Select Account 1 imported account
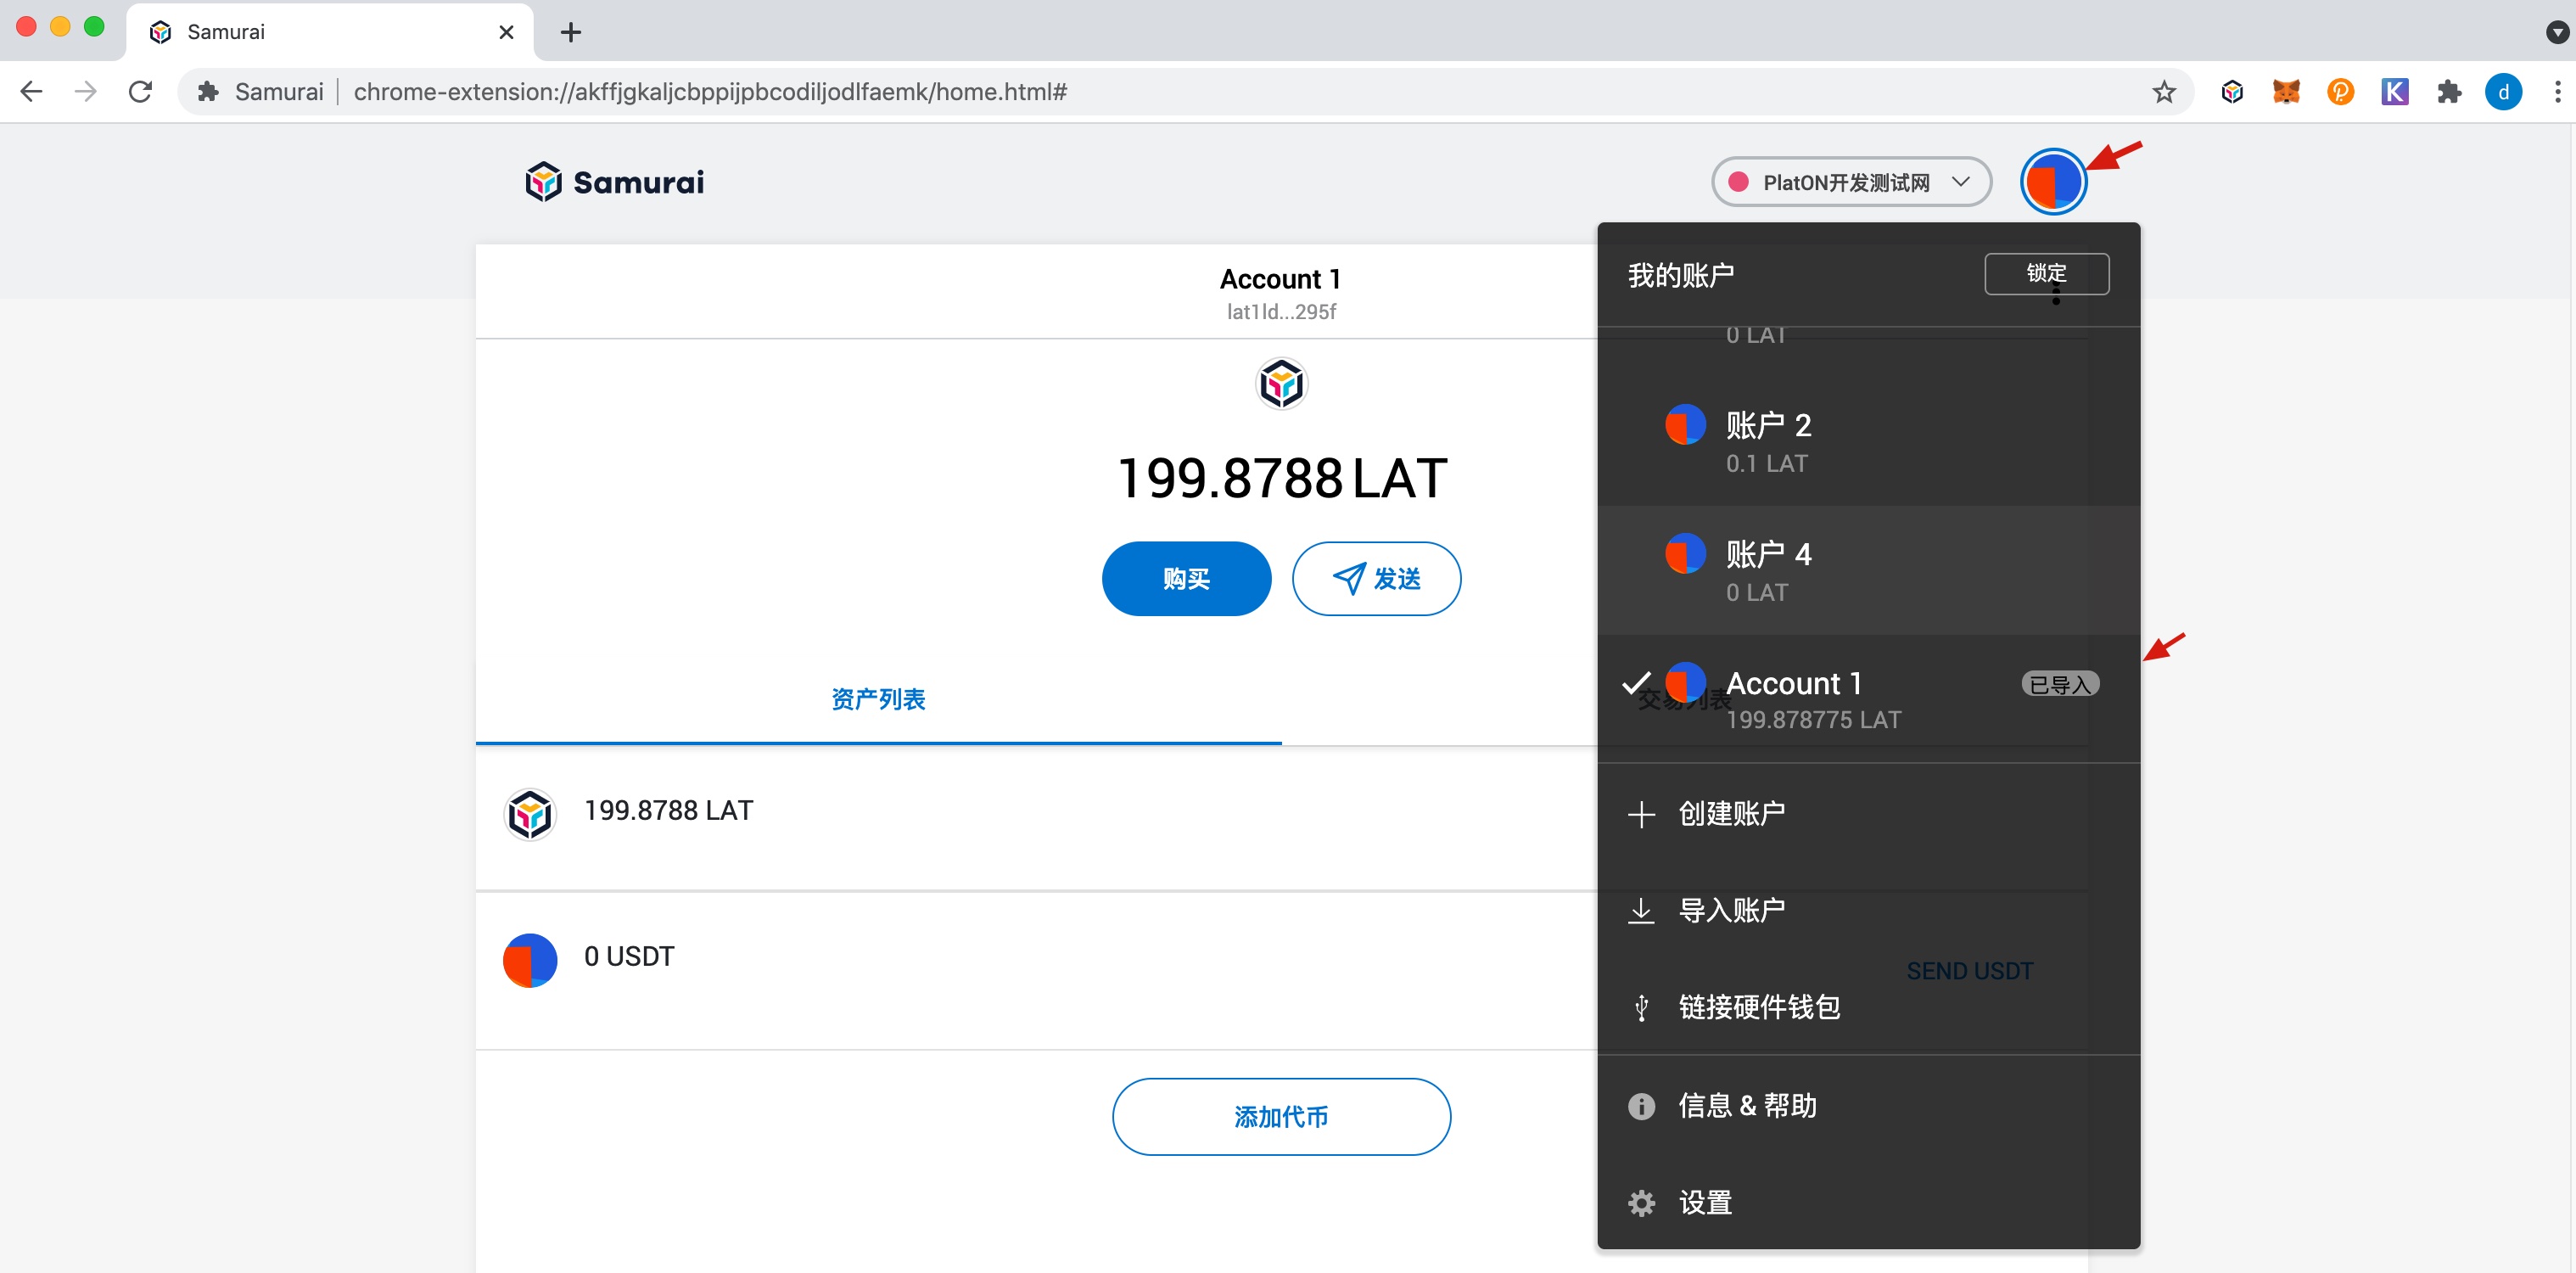This screenshot has height=1273, width=2576. click(1868, 699)
